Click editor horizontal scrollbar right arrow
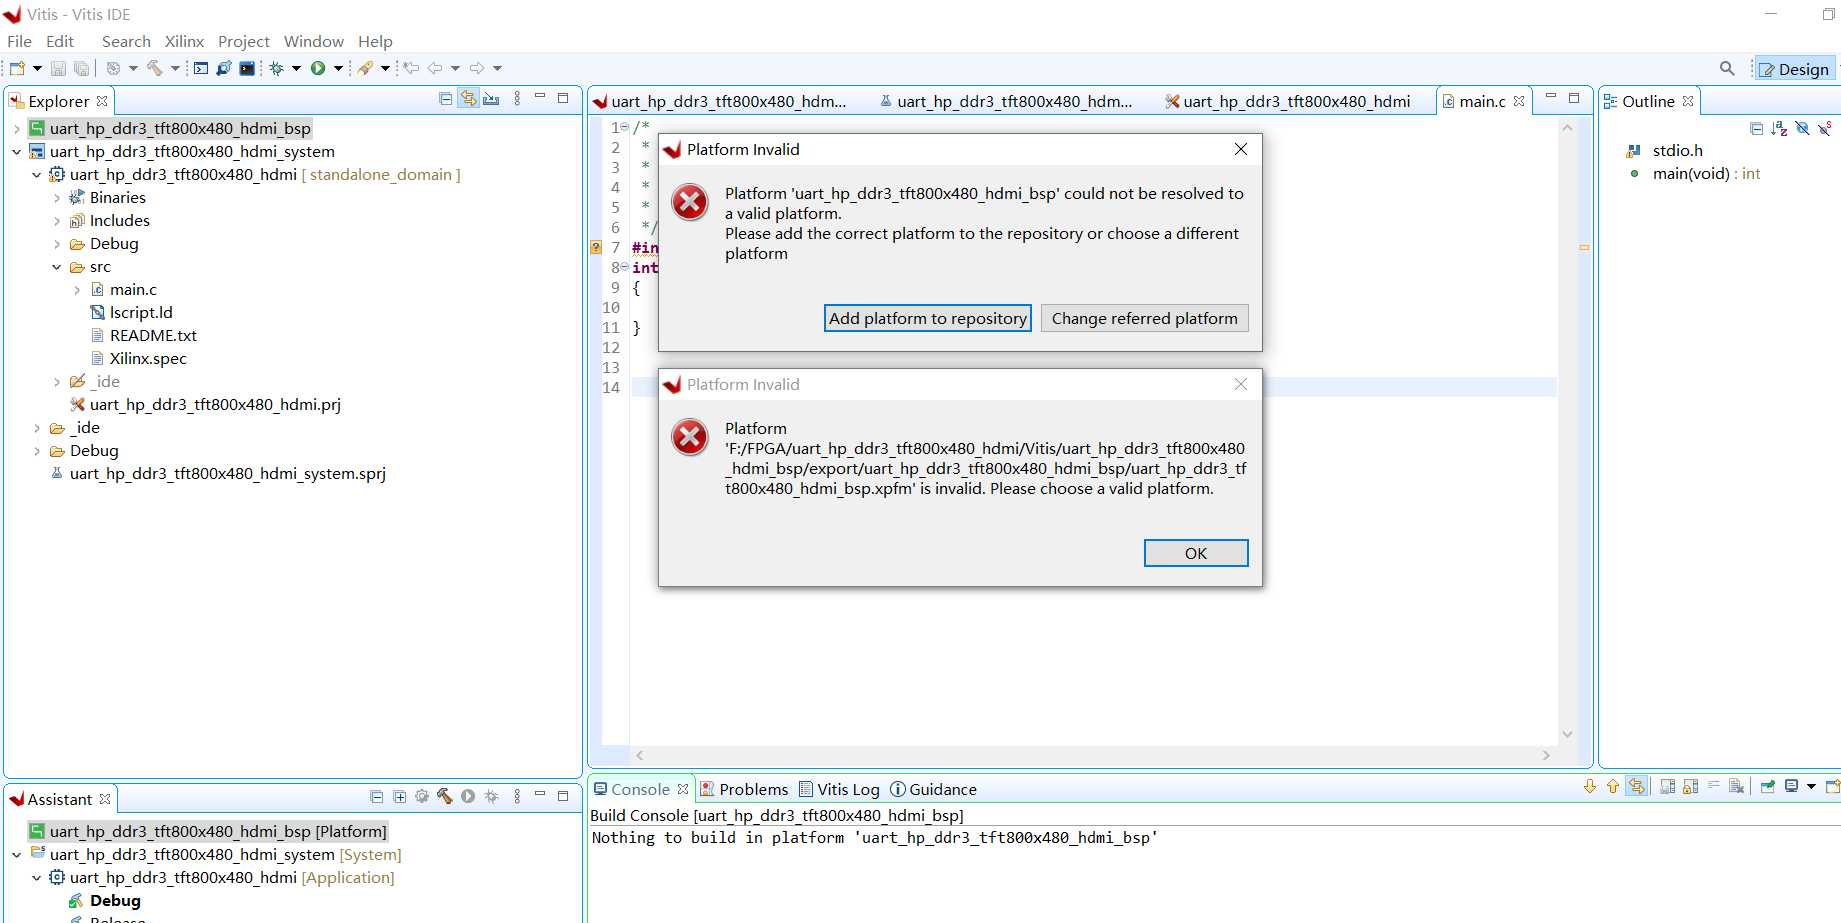1841x923 pixels. click(x=1546, y=755)
